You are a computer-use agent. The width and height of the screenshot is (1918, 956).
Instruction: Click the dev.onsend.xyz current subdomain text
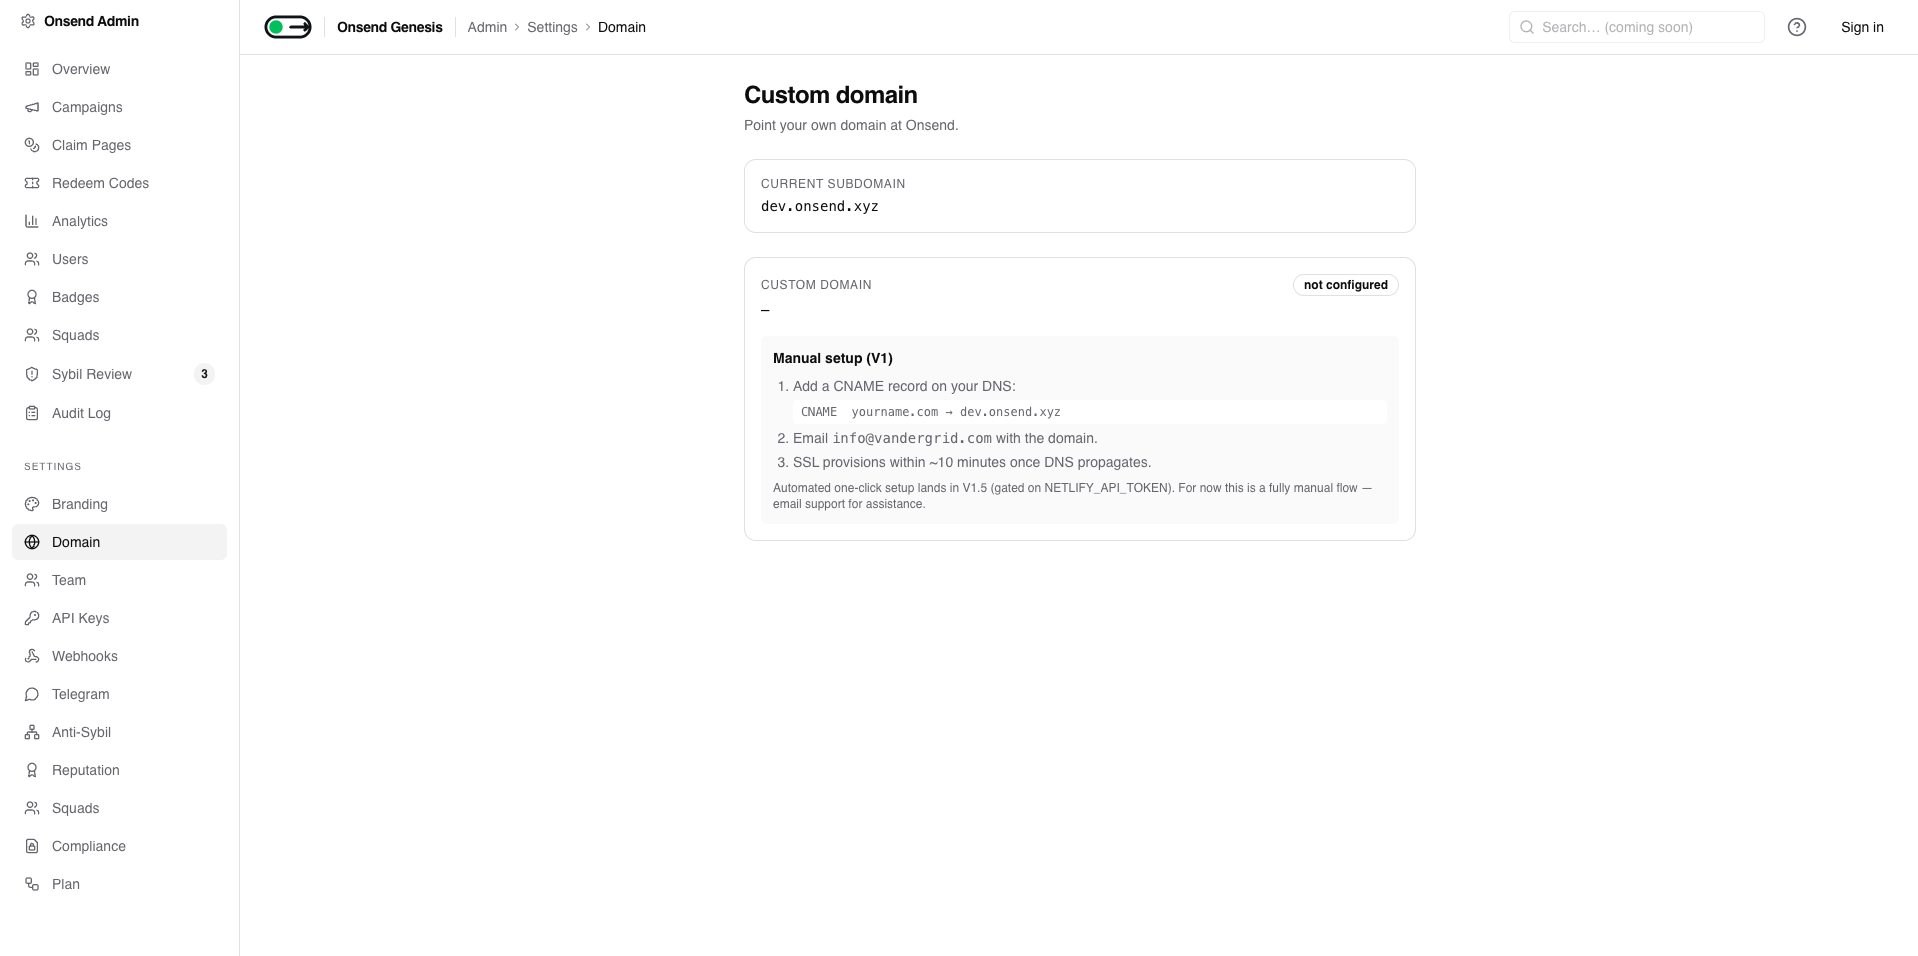(820, 206)
